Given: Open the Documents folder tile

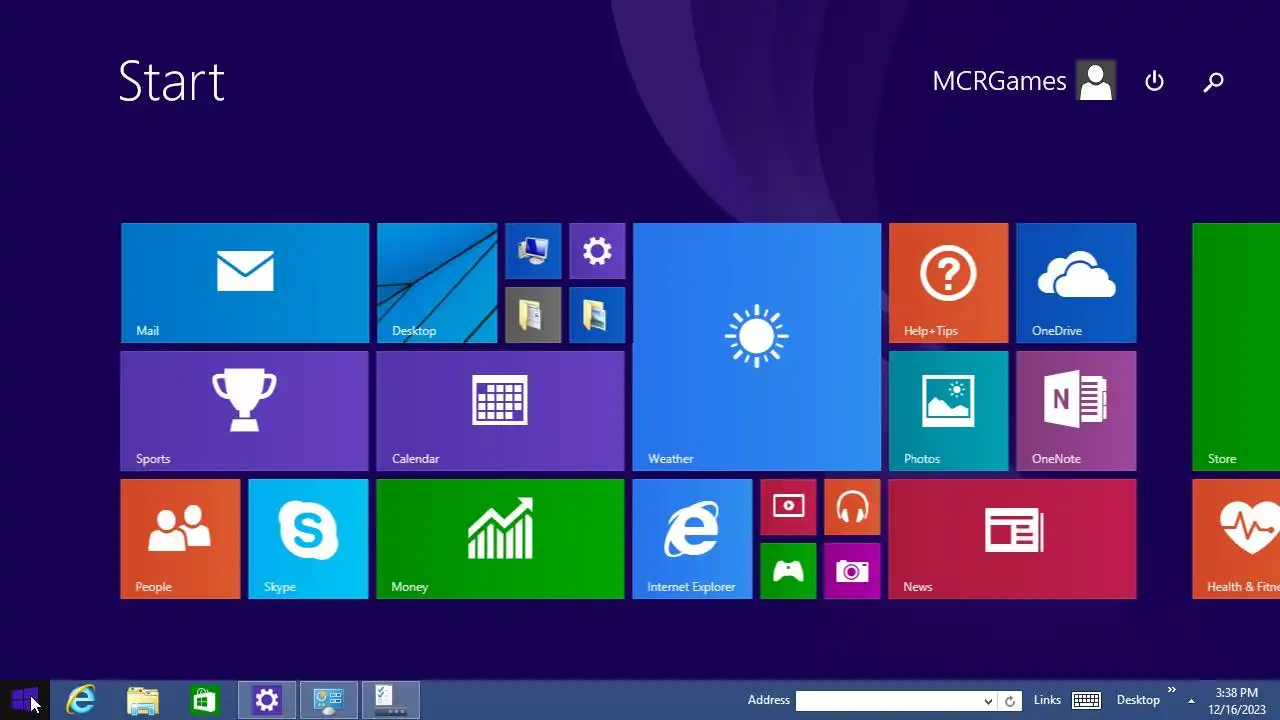Looking at the screenshot, I should (533, 315).
